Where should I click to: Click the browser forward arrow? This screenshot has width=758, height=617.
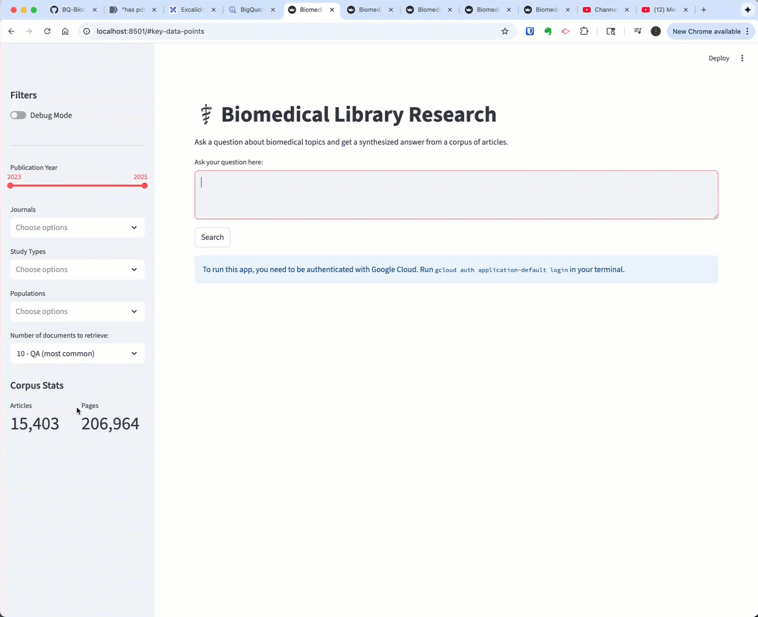[x=29, y=31]
